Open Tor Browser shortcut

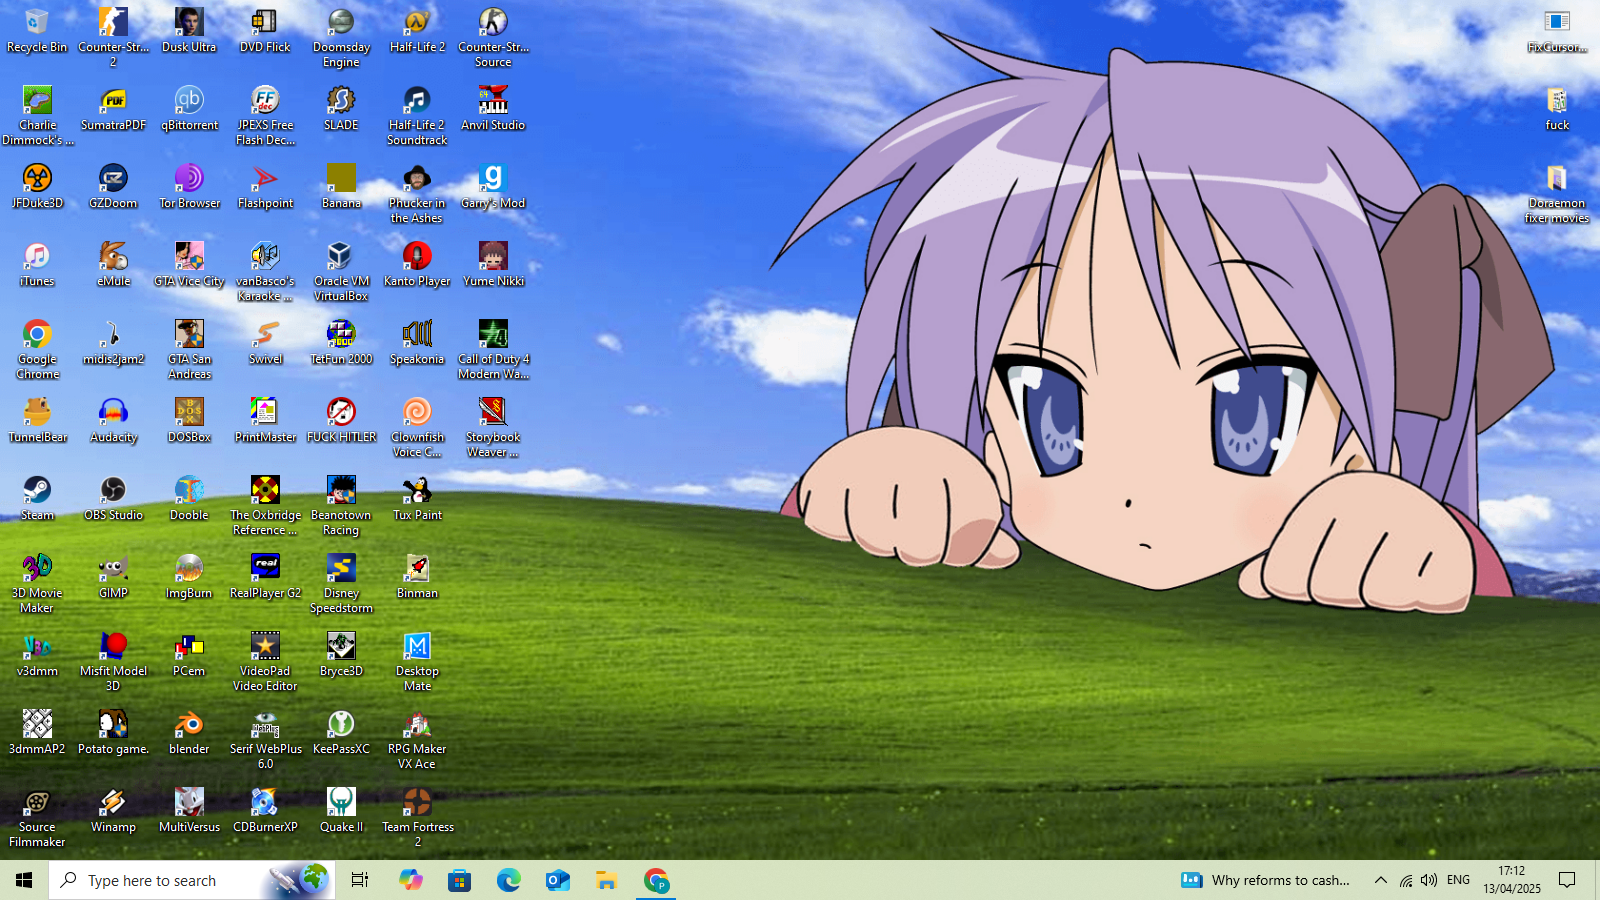tap(189, 186)
